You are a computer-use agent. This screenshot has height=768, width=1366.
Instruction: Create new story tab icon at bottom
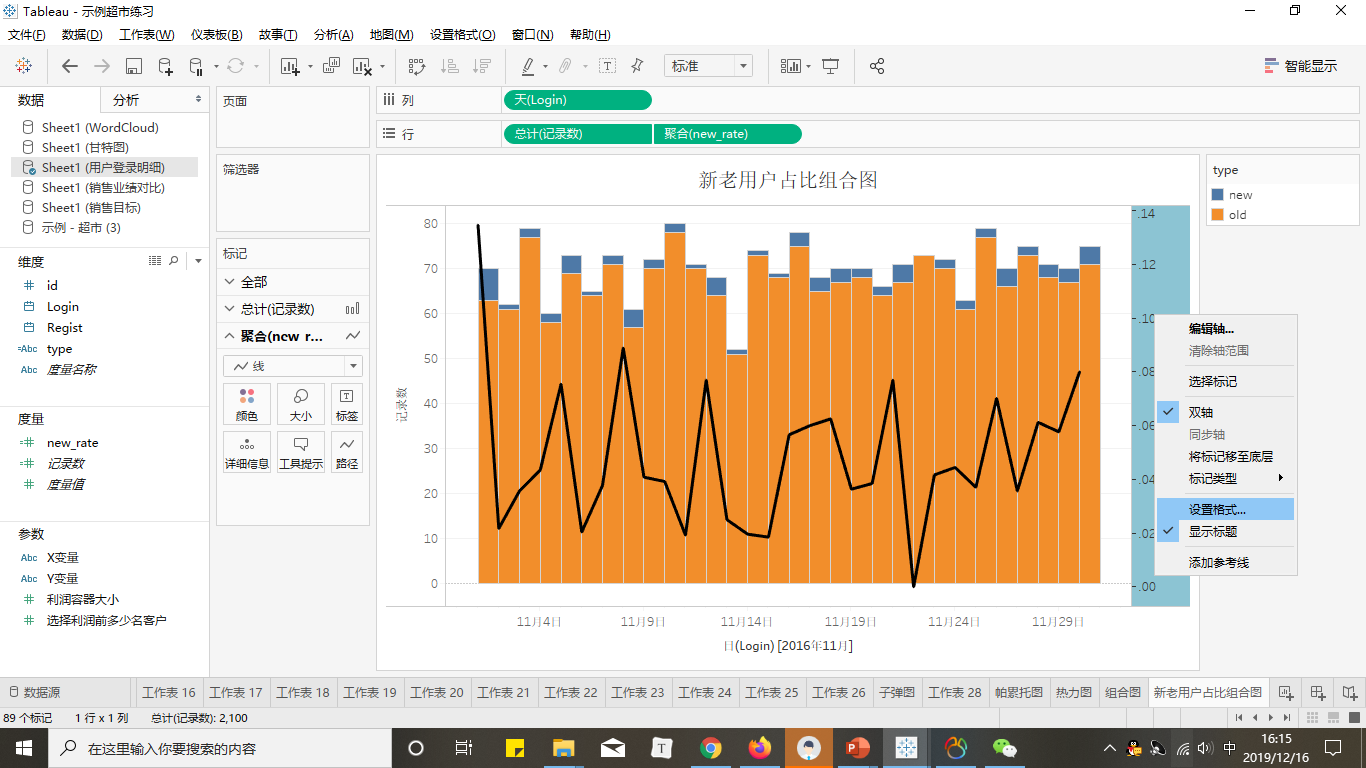1350,692
